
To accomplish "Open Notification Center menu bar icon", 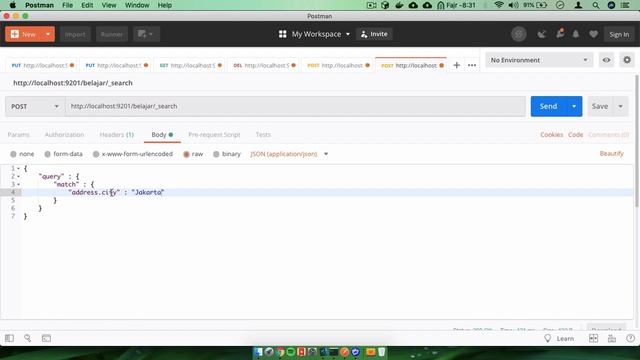I will [625, 5].
